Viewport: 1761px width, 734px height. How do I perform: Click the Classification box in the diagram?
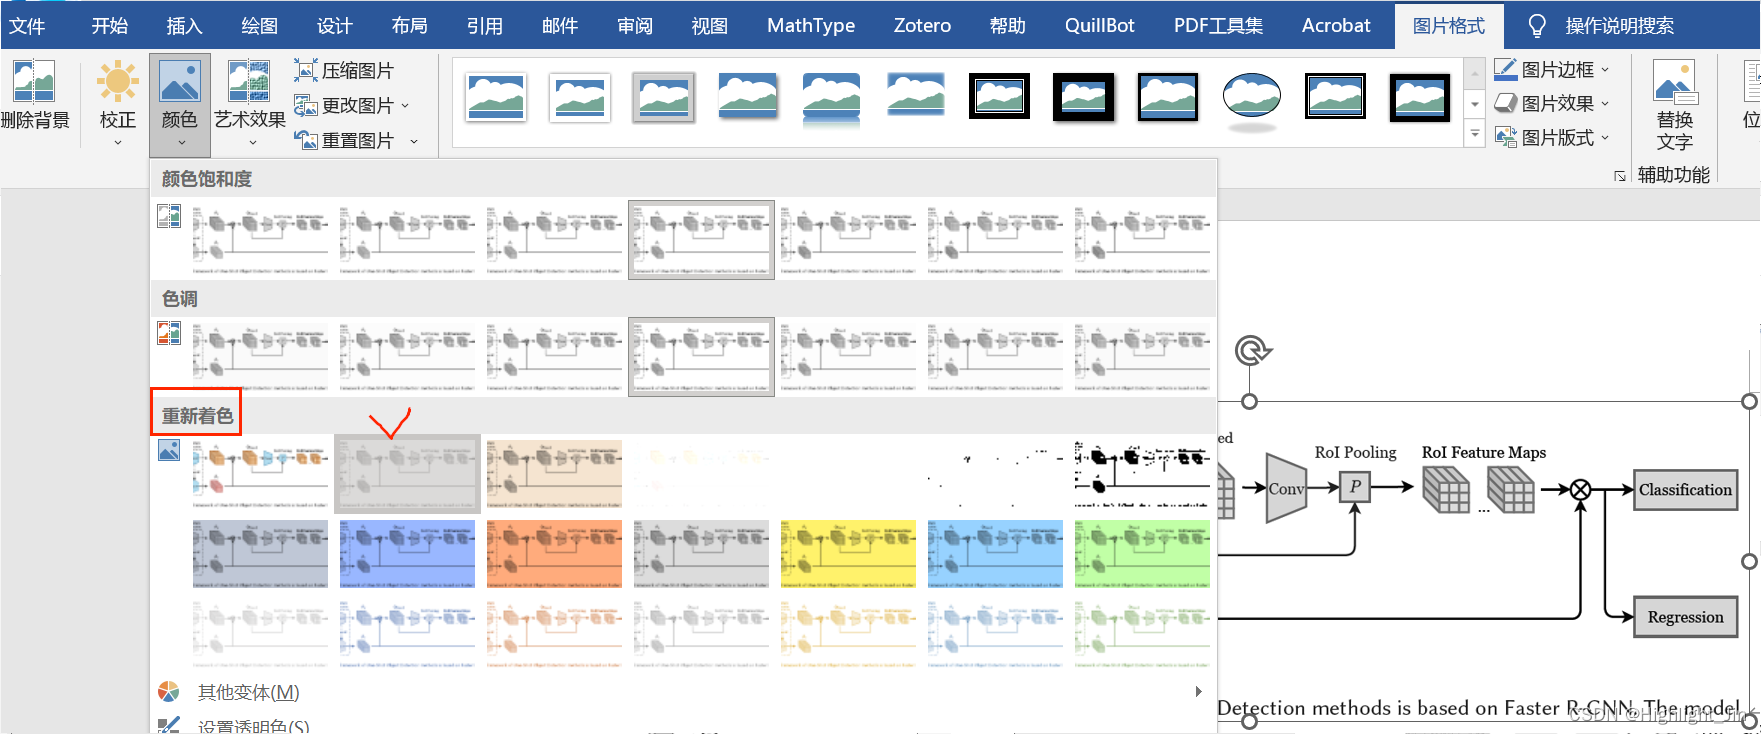tap(1685, 490)
